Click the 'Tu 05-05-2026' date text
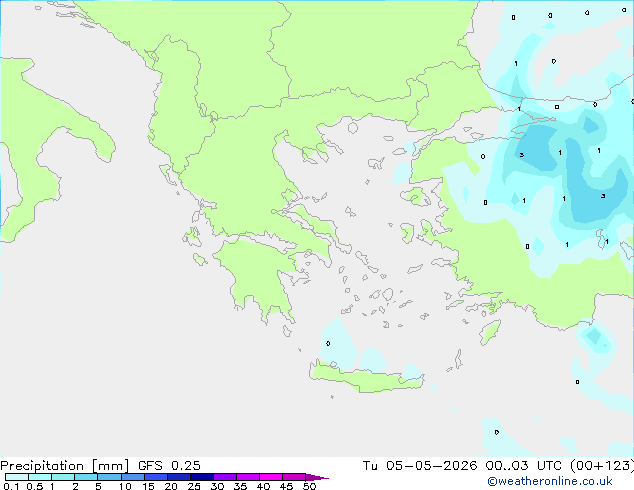 (420, 466)
